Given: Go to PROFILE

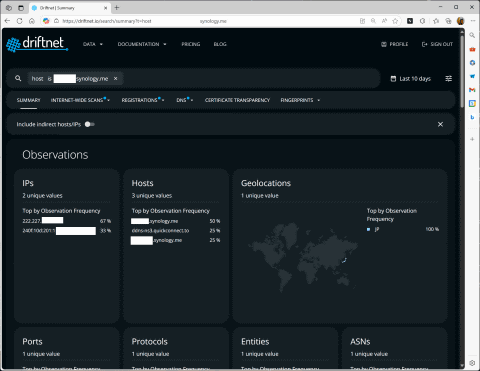Looking at the screenshot, I should (x=395, y=44).
